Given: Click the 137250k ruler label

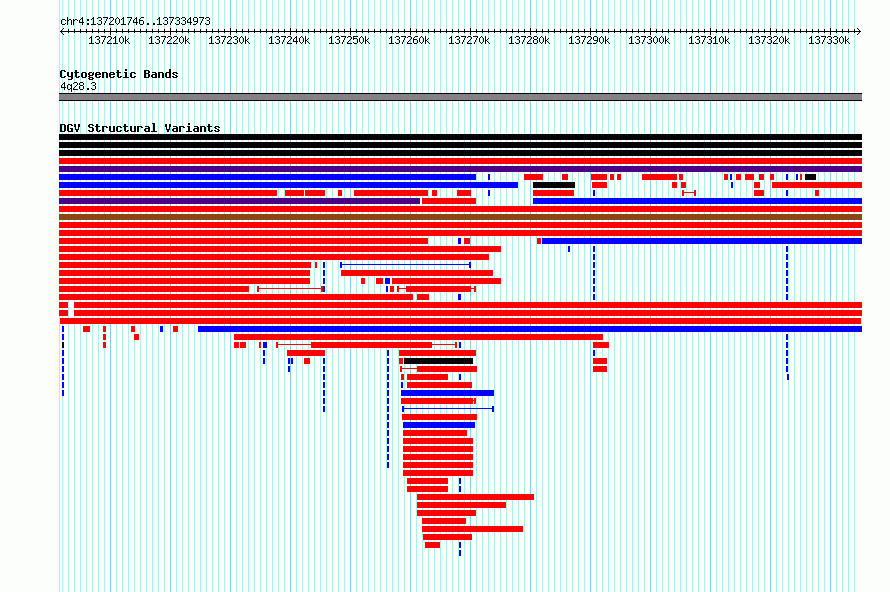Looking at the screenshot, I should tap(349, 40).
